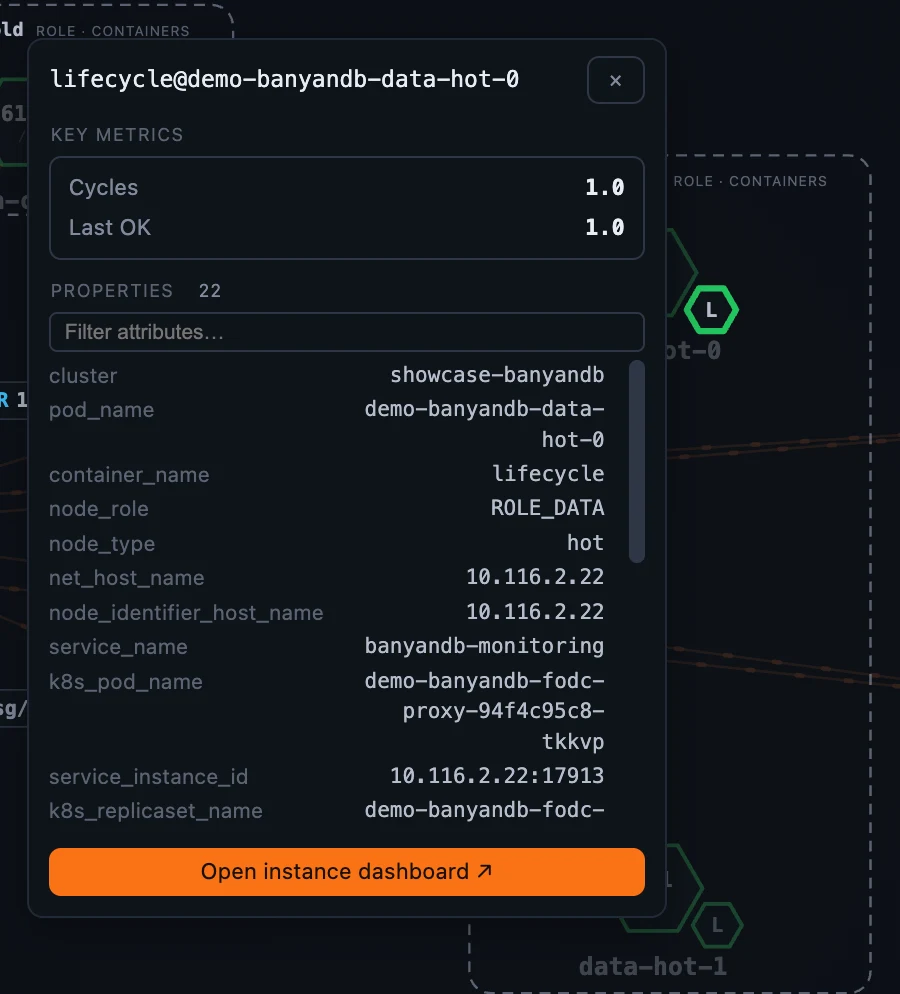Click the service_instance_id property label
The width and height of the screenshot is (900, 994).
tap(148, 777)
